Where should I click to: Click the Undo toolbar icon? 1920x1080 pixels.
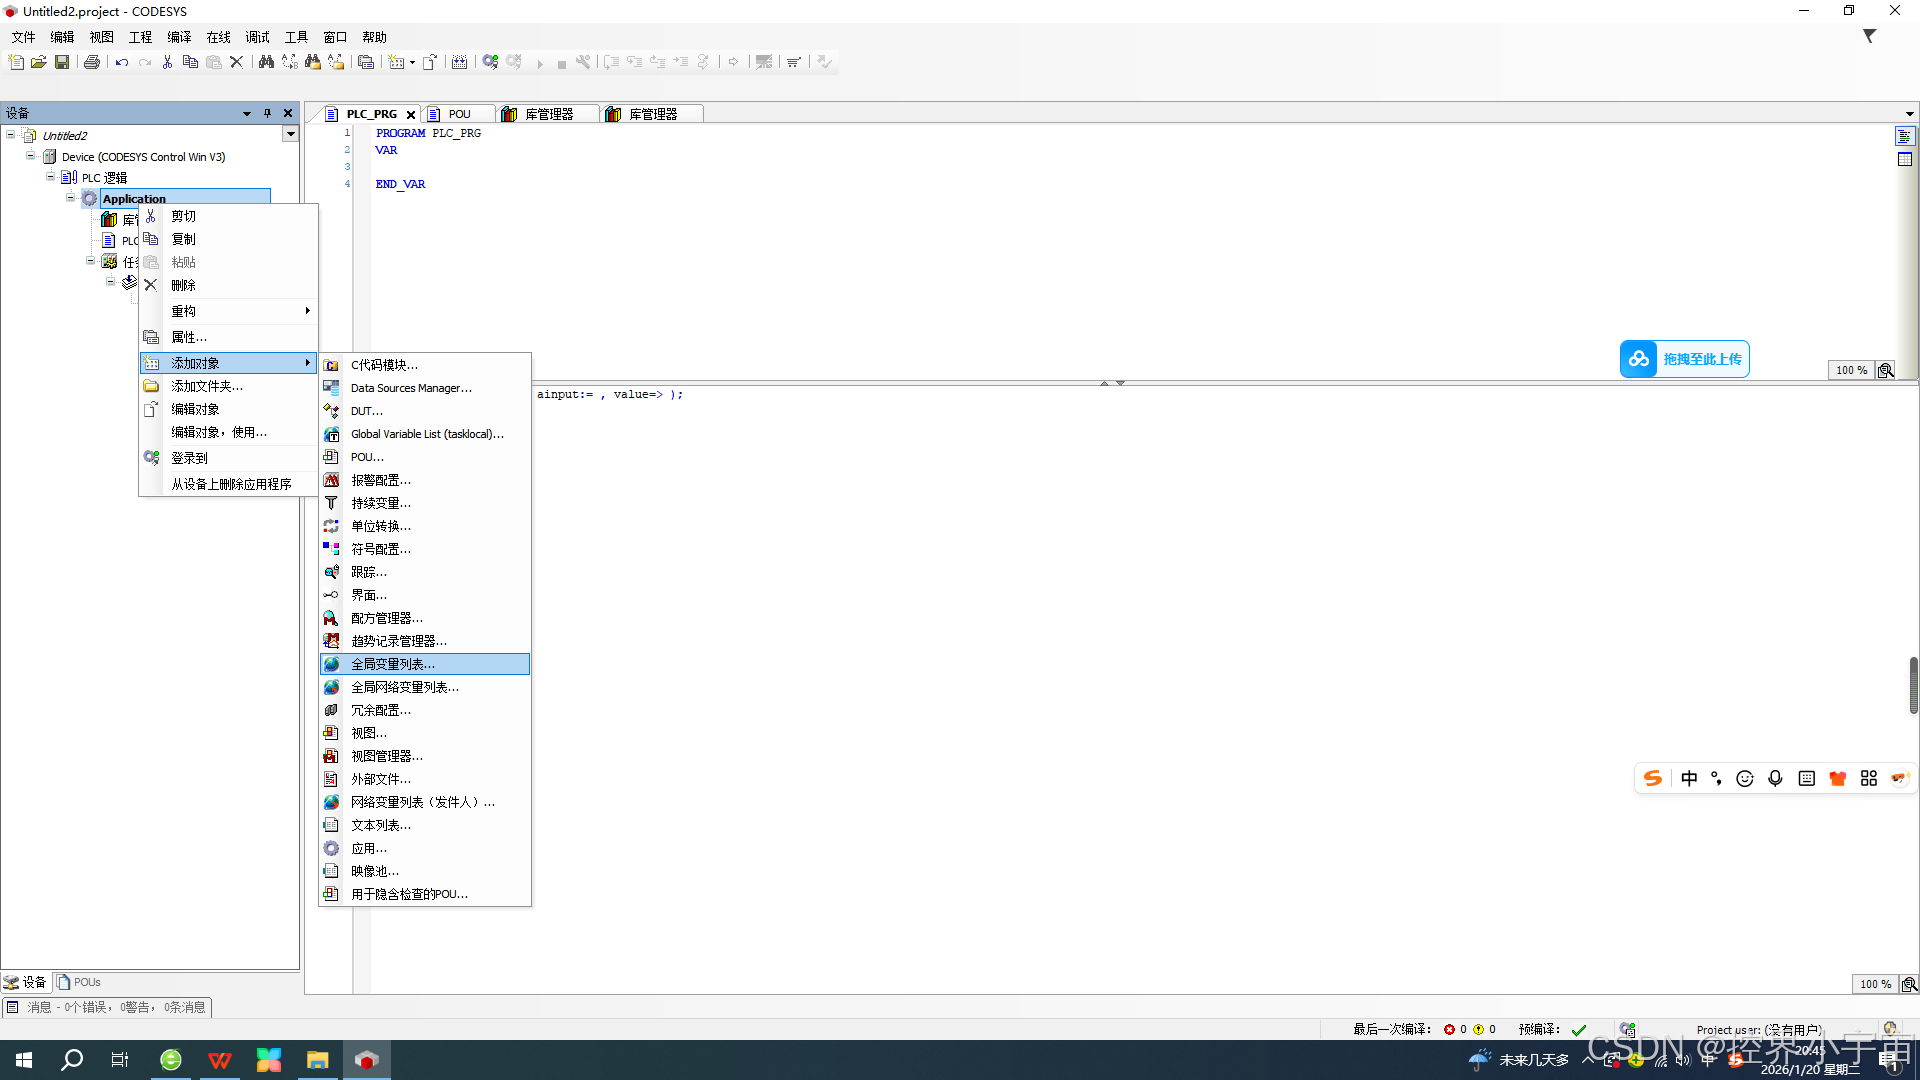121,62
